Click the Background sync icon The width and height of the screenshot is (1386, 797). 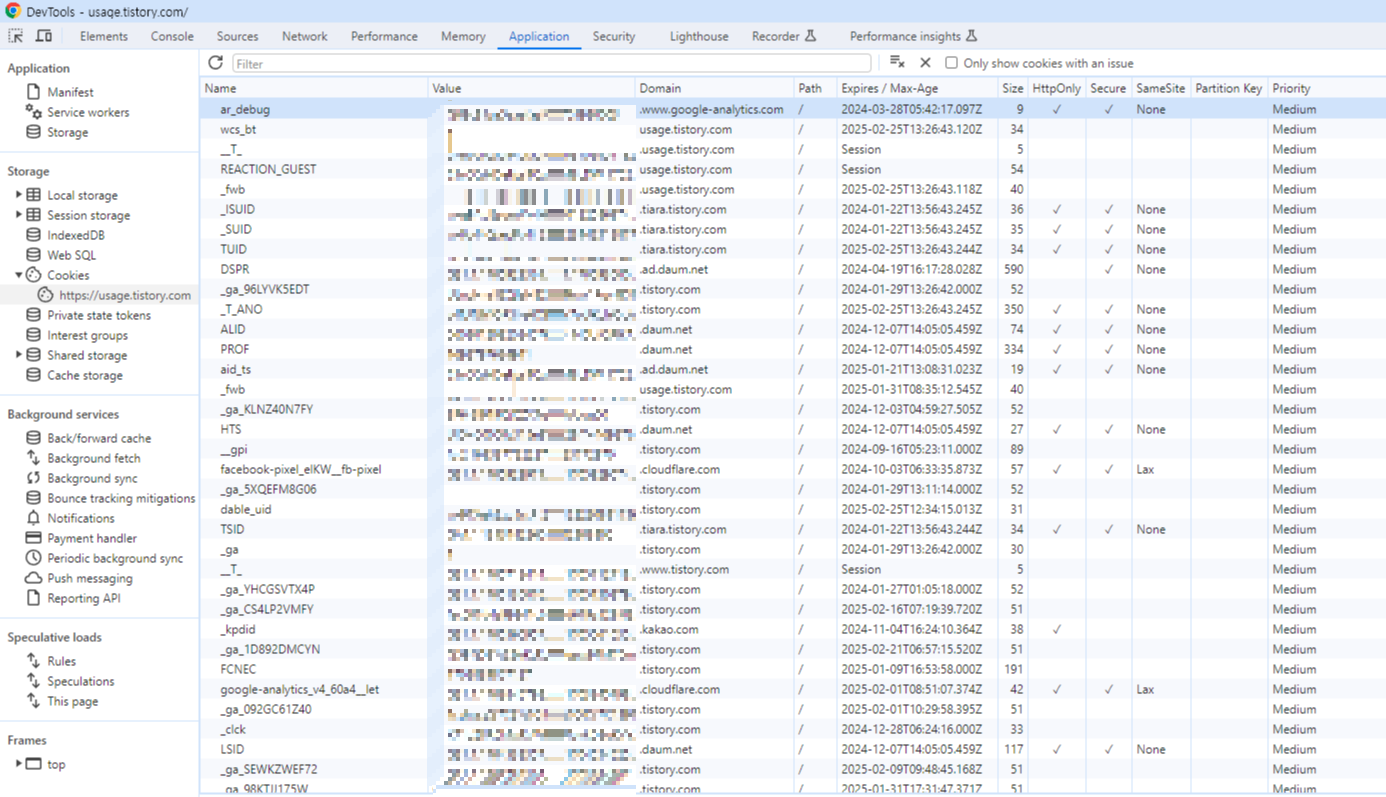34,478
